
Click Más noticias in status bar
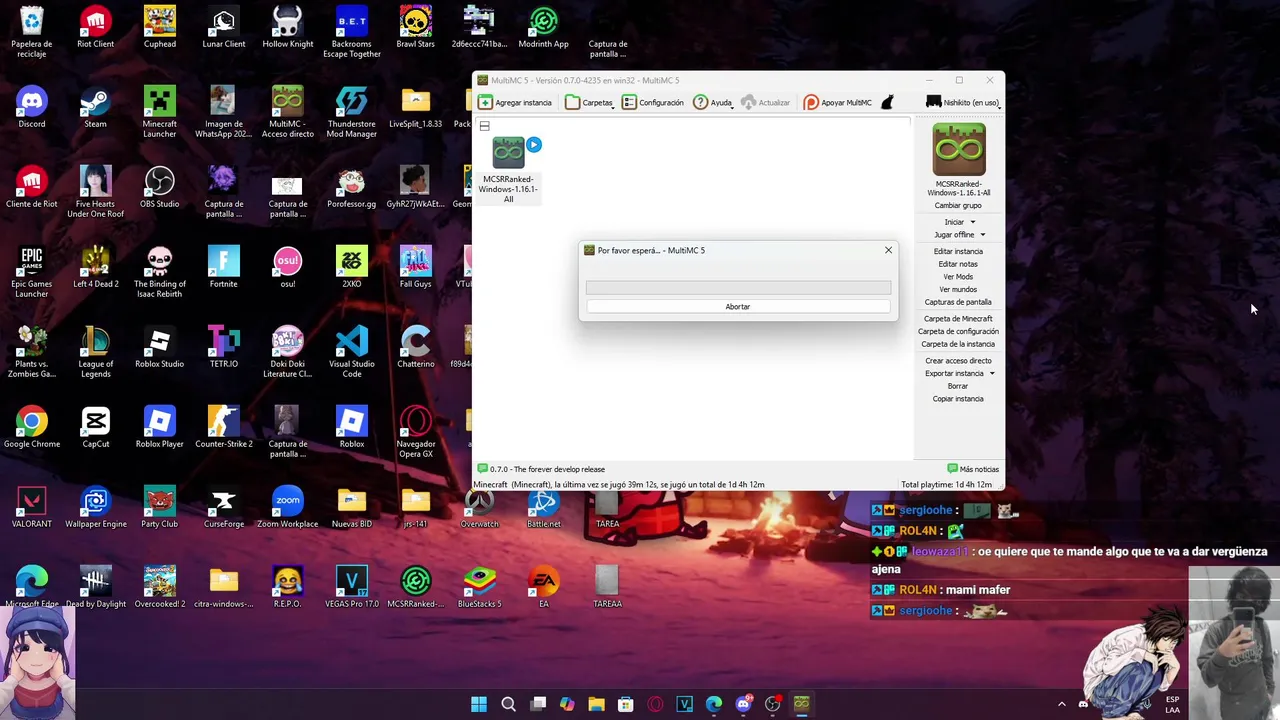[973, 469]
